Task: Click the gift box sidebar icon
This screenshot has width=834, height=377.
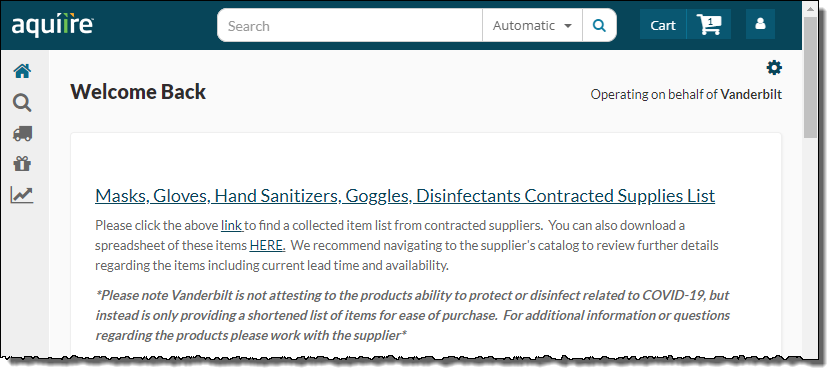Action: click(22, 164)
